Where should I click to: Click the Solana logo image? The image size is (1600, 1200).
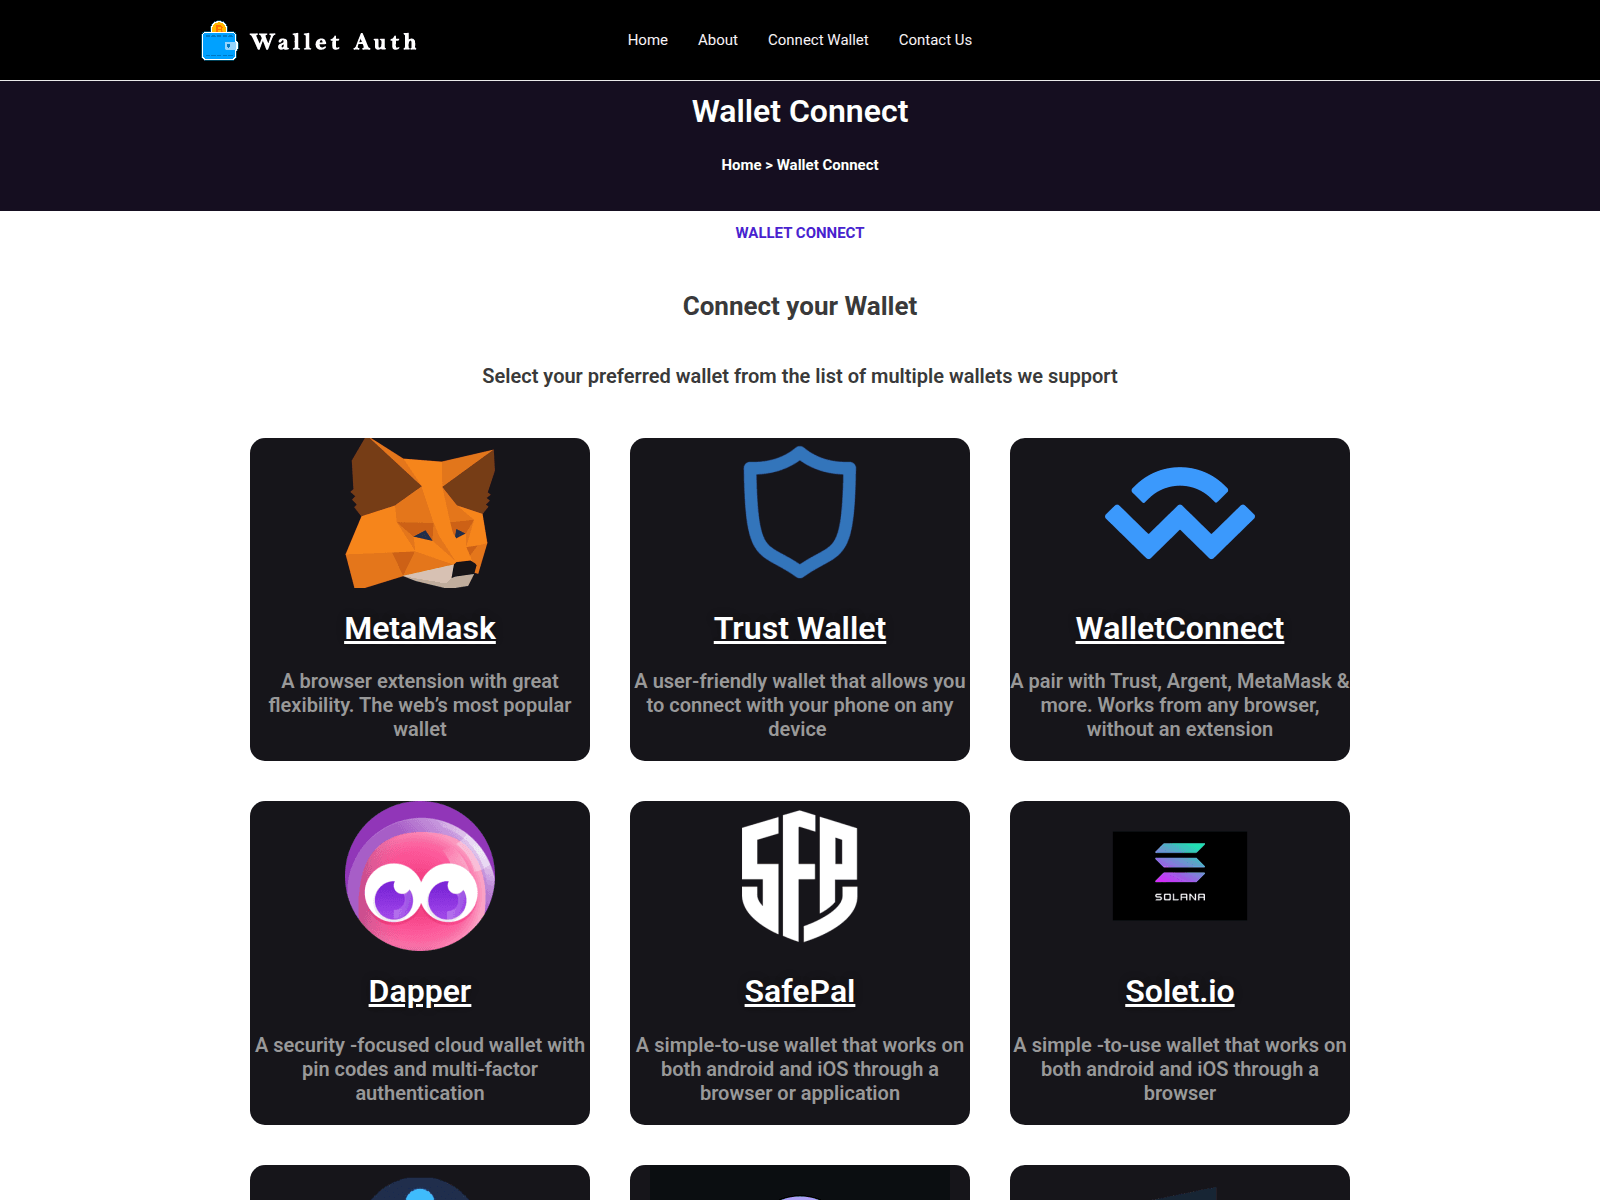(x=1180, y=876)
